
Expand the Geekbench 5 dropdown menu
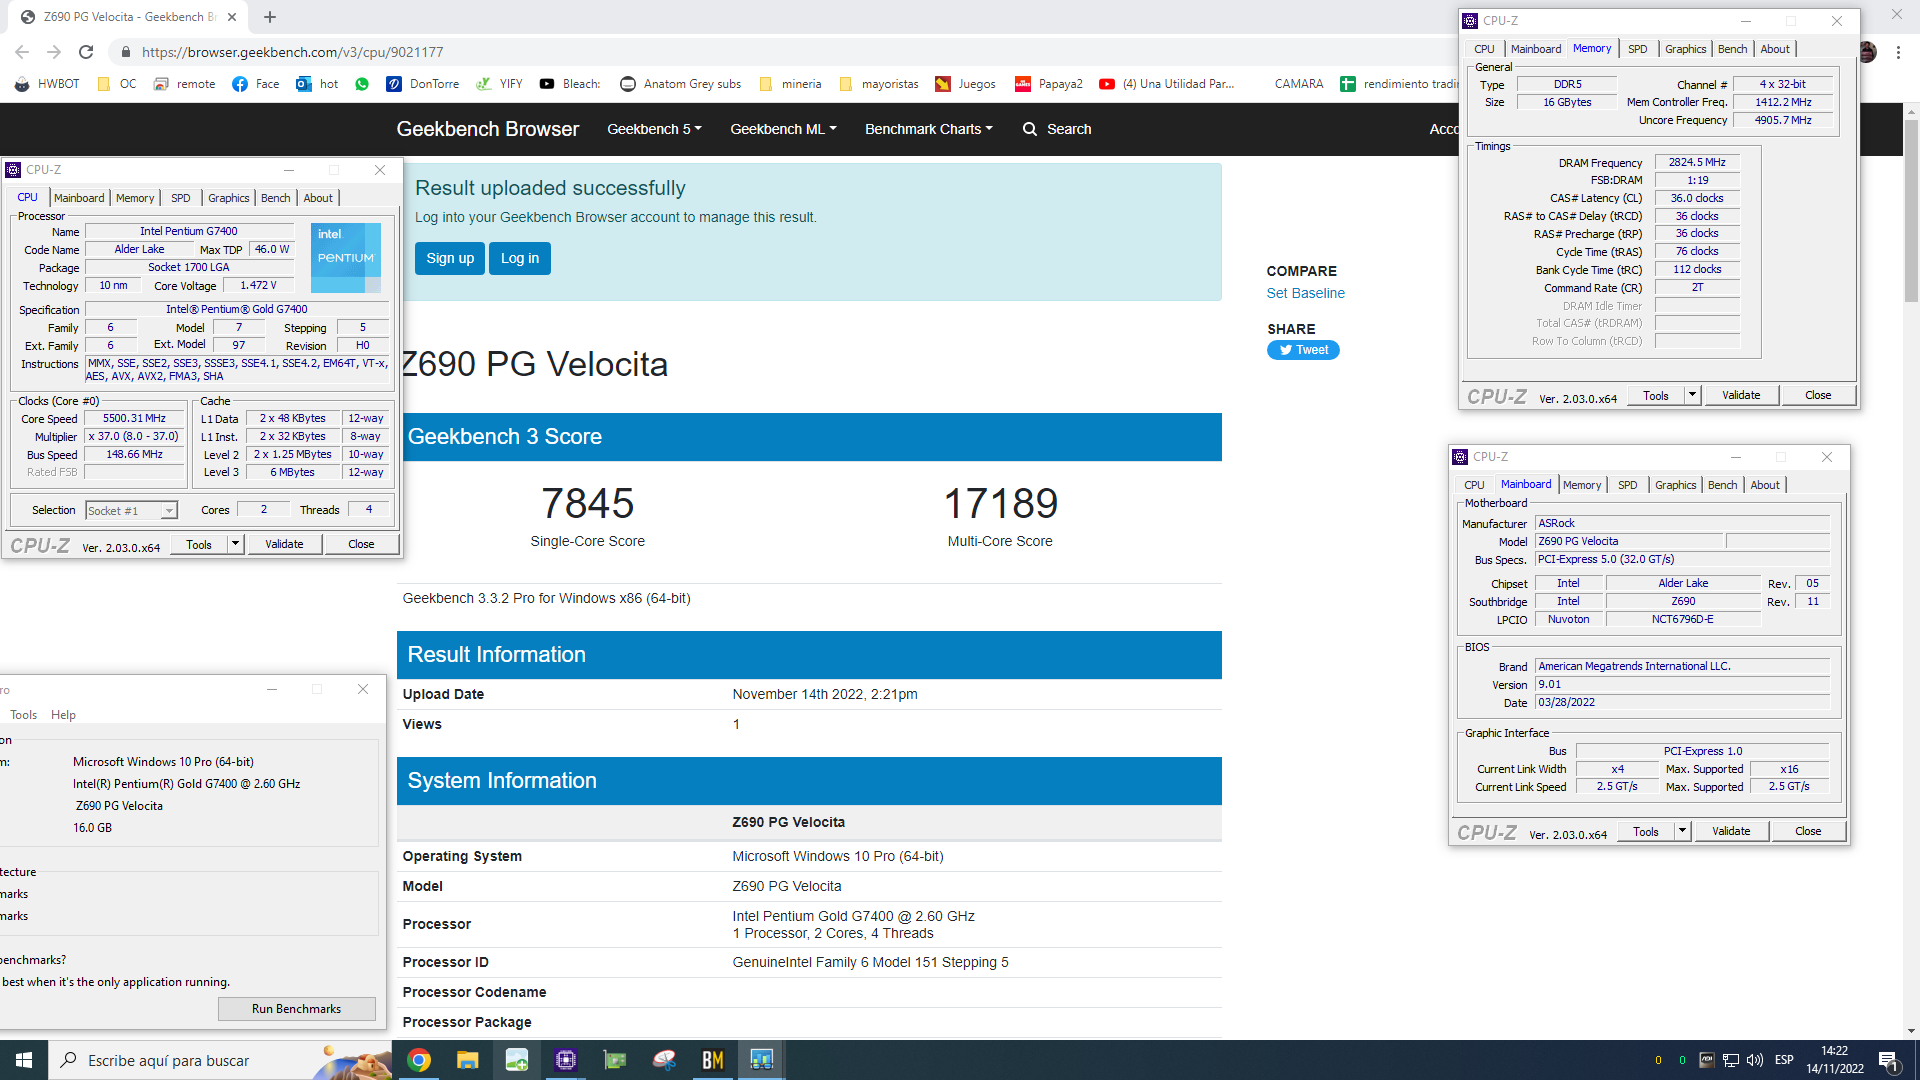tap(654, 129)
